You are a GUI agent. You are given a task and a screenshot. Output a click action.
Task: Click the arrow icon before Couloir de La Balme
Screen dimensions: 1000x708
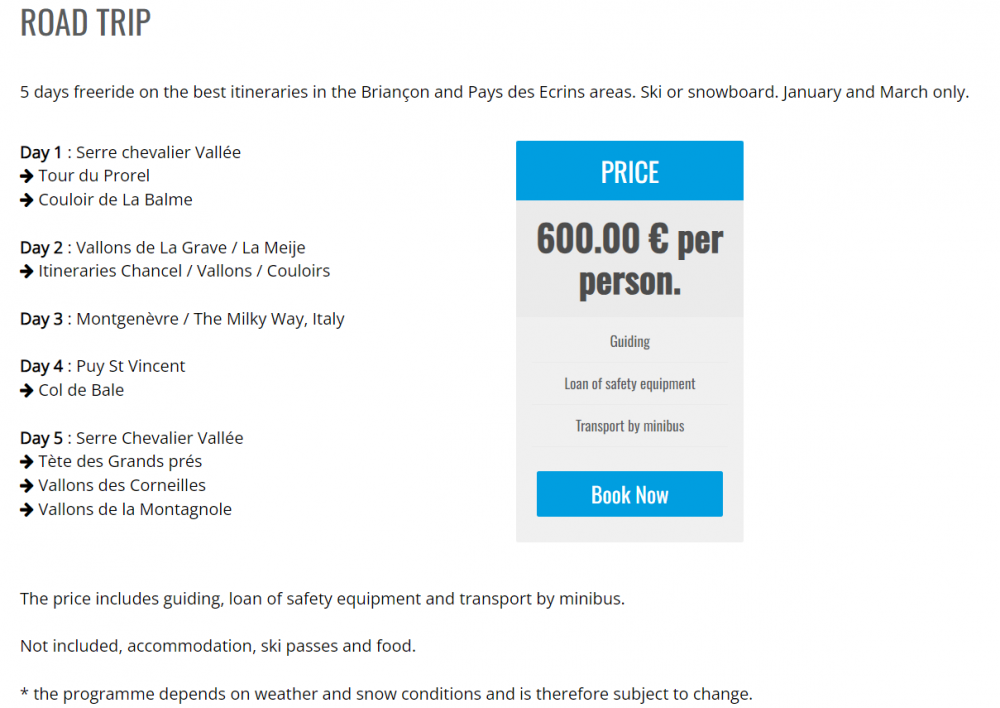27,200
